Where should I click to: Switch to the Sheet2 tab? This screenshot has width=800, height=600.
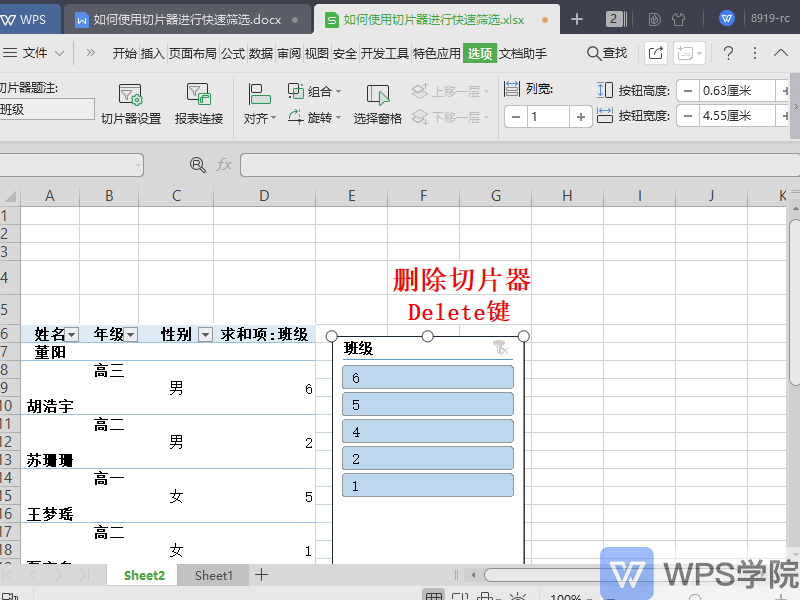(x=144, y=576)
